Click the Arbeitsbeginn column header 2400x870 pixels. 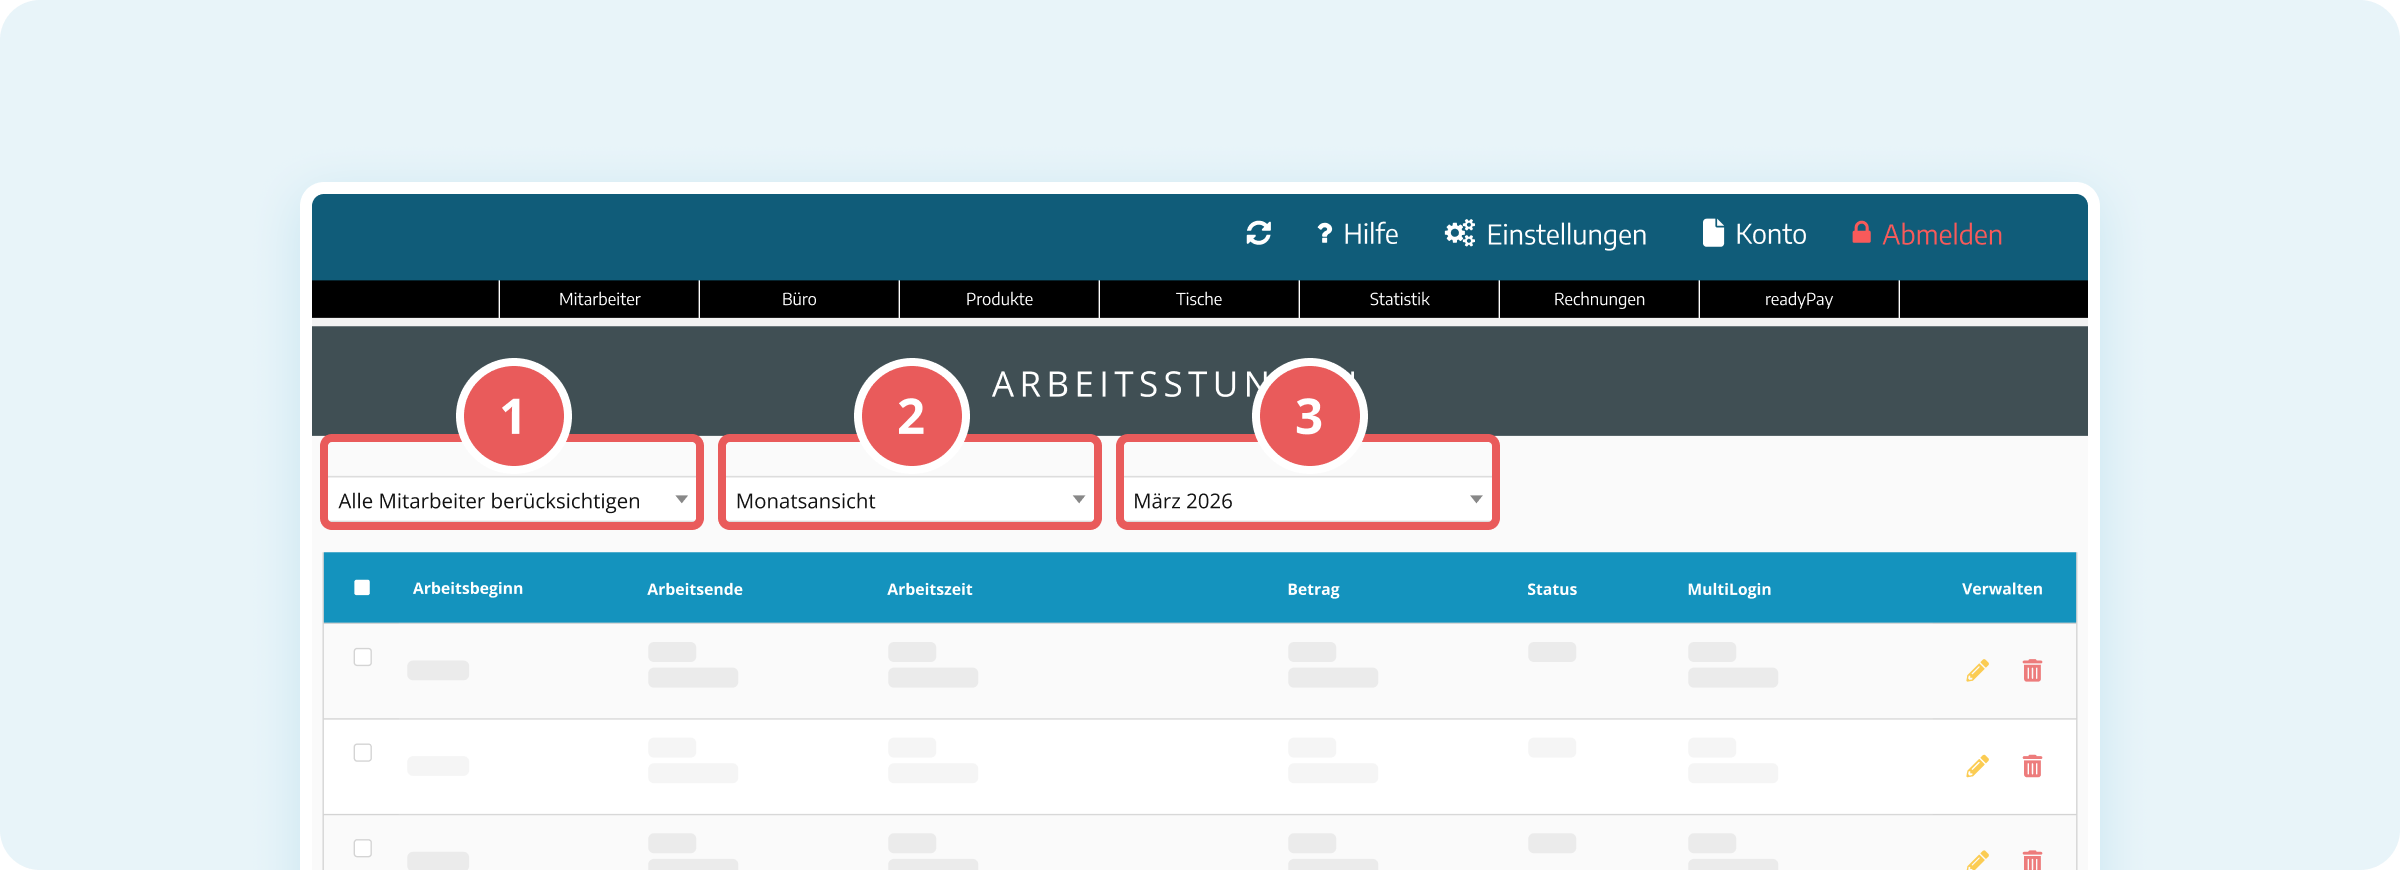pyautogui.click(x=468, y=588)
